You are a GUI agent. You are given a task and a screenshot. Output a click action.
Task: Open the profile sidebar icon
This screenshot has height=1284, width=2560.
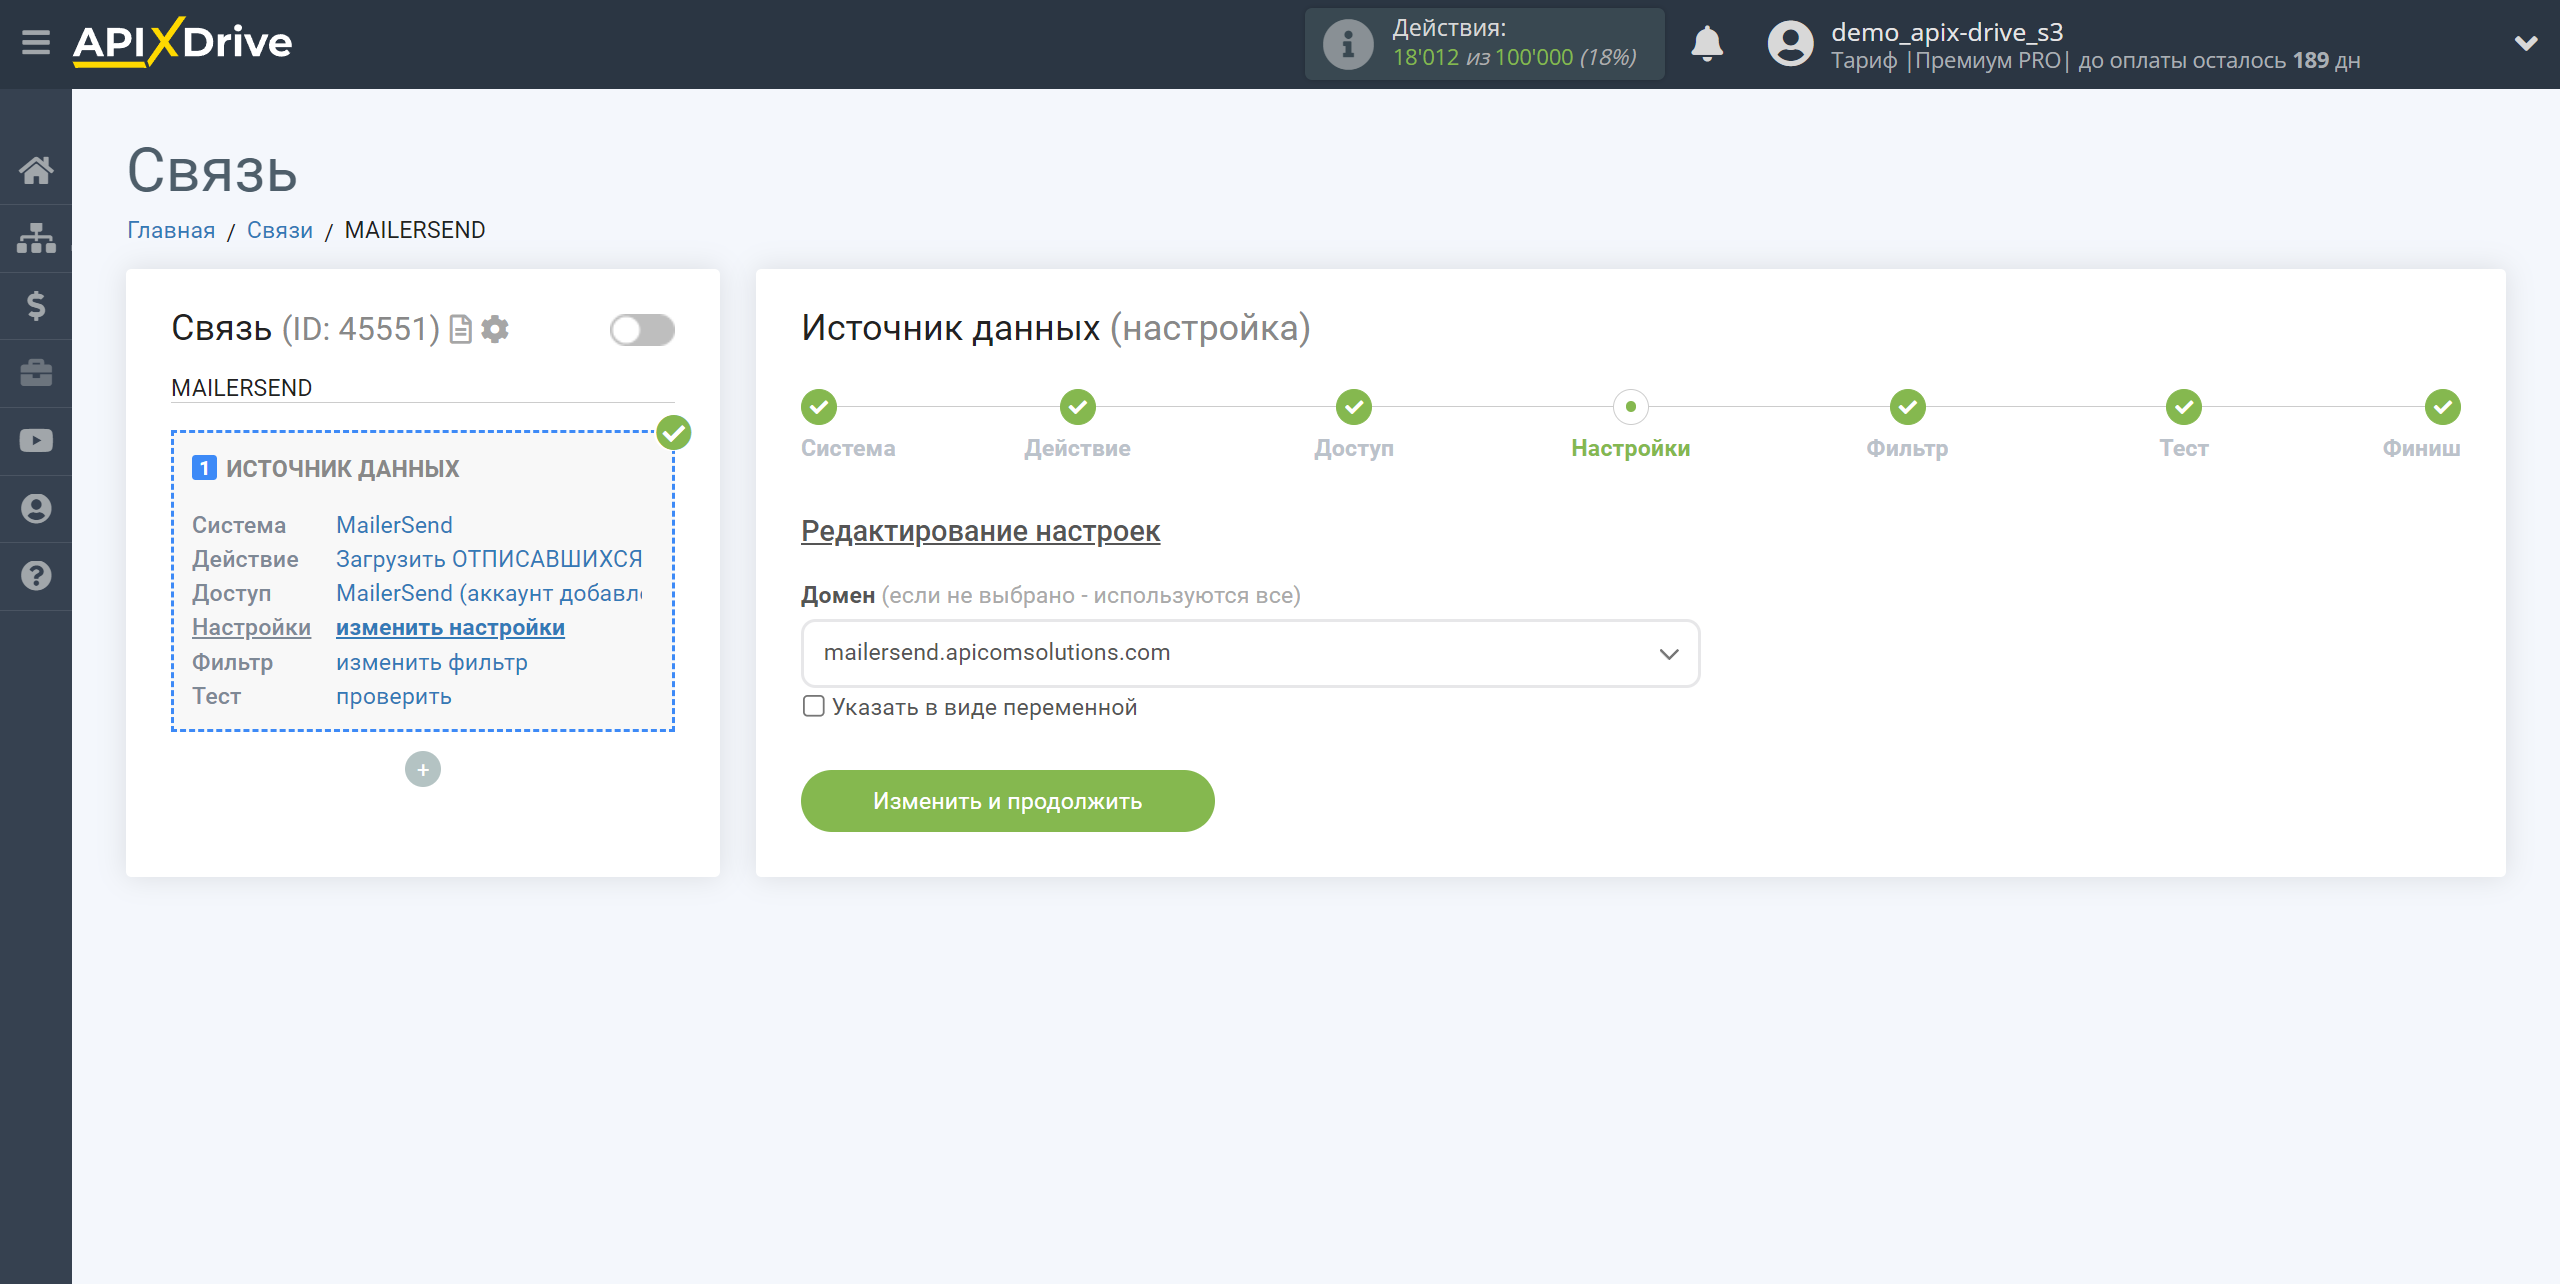coord(36,508)
